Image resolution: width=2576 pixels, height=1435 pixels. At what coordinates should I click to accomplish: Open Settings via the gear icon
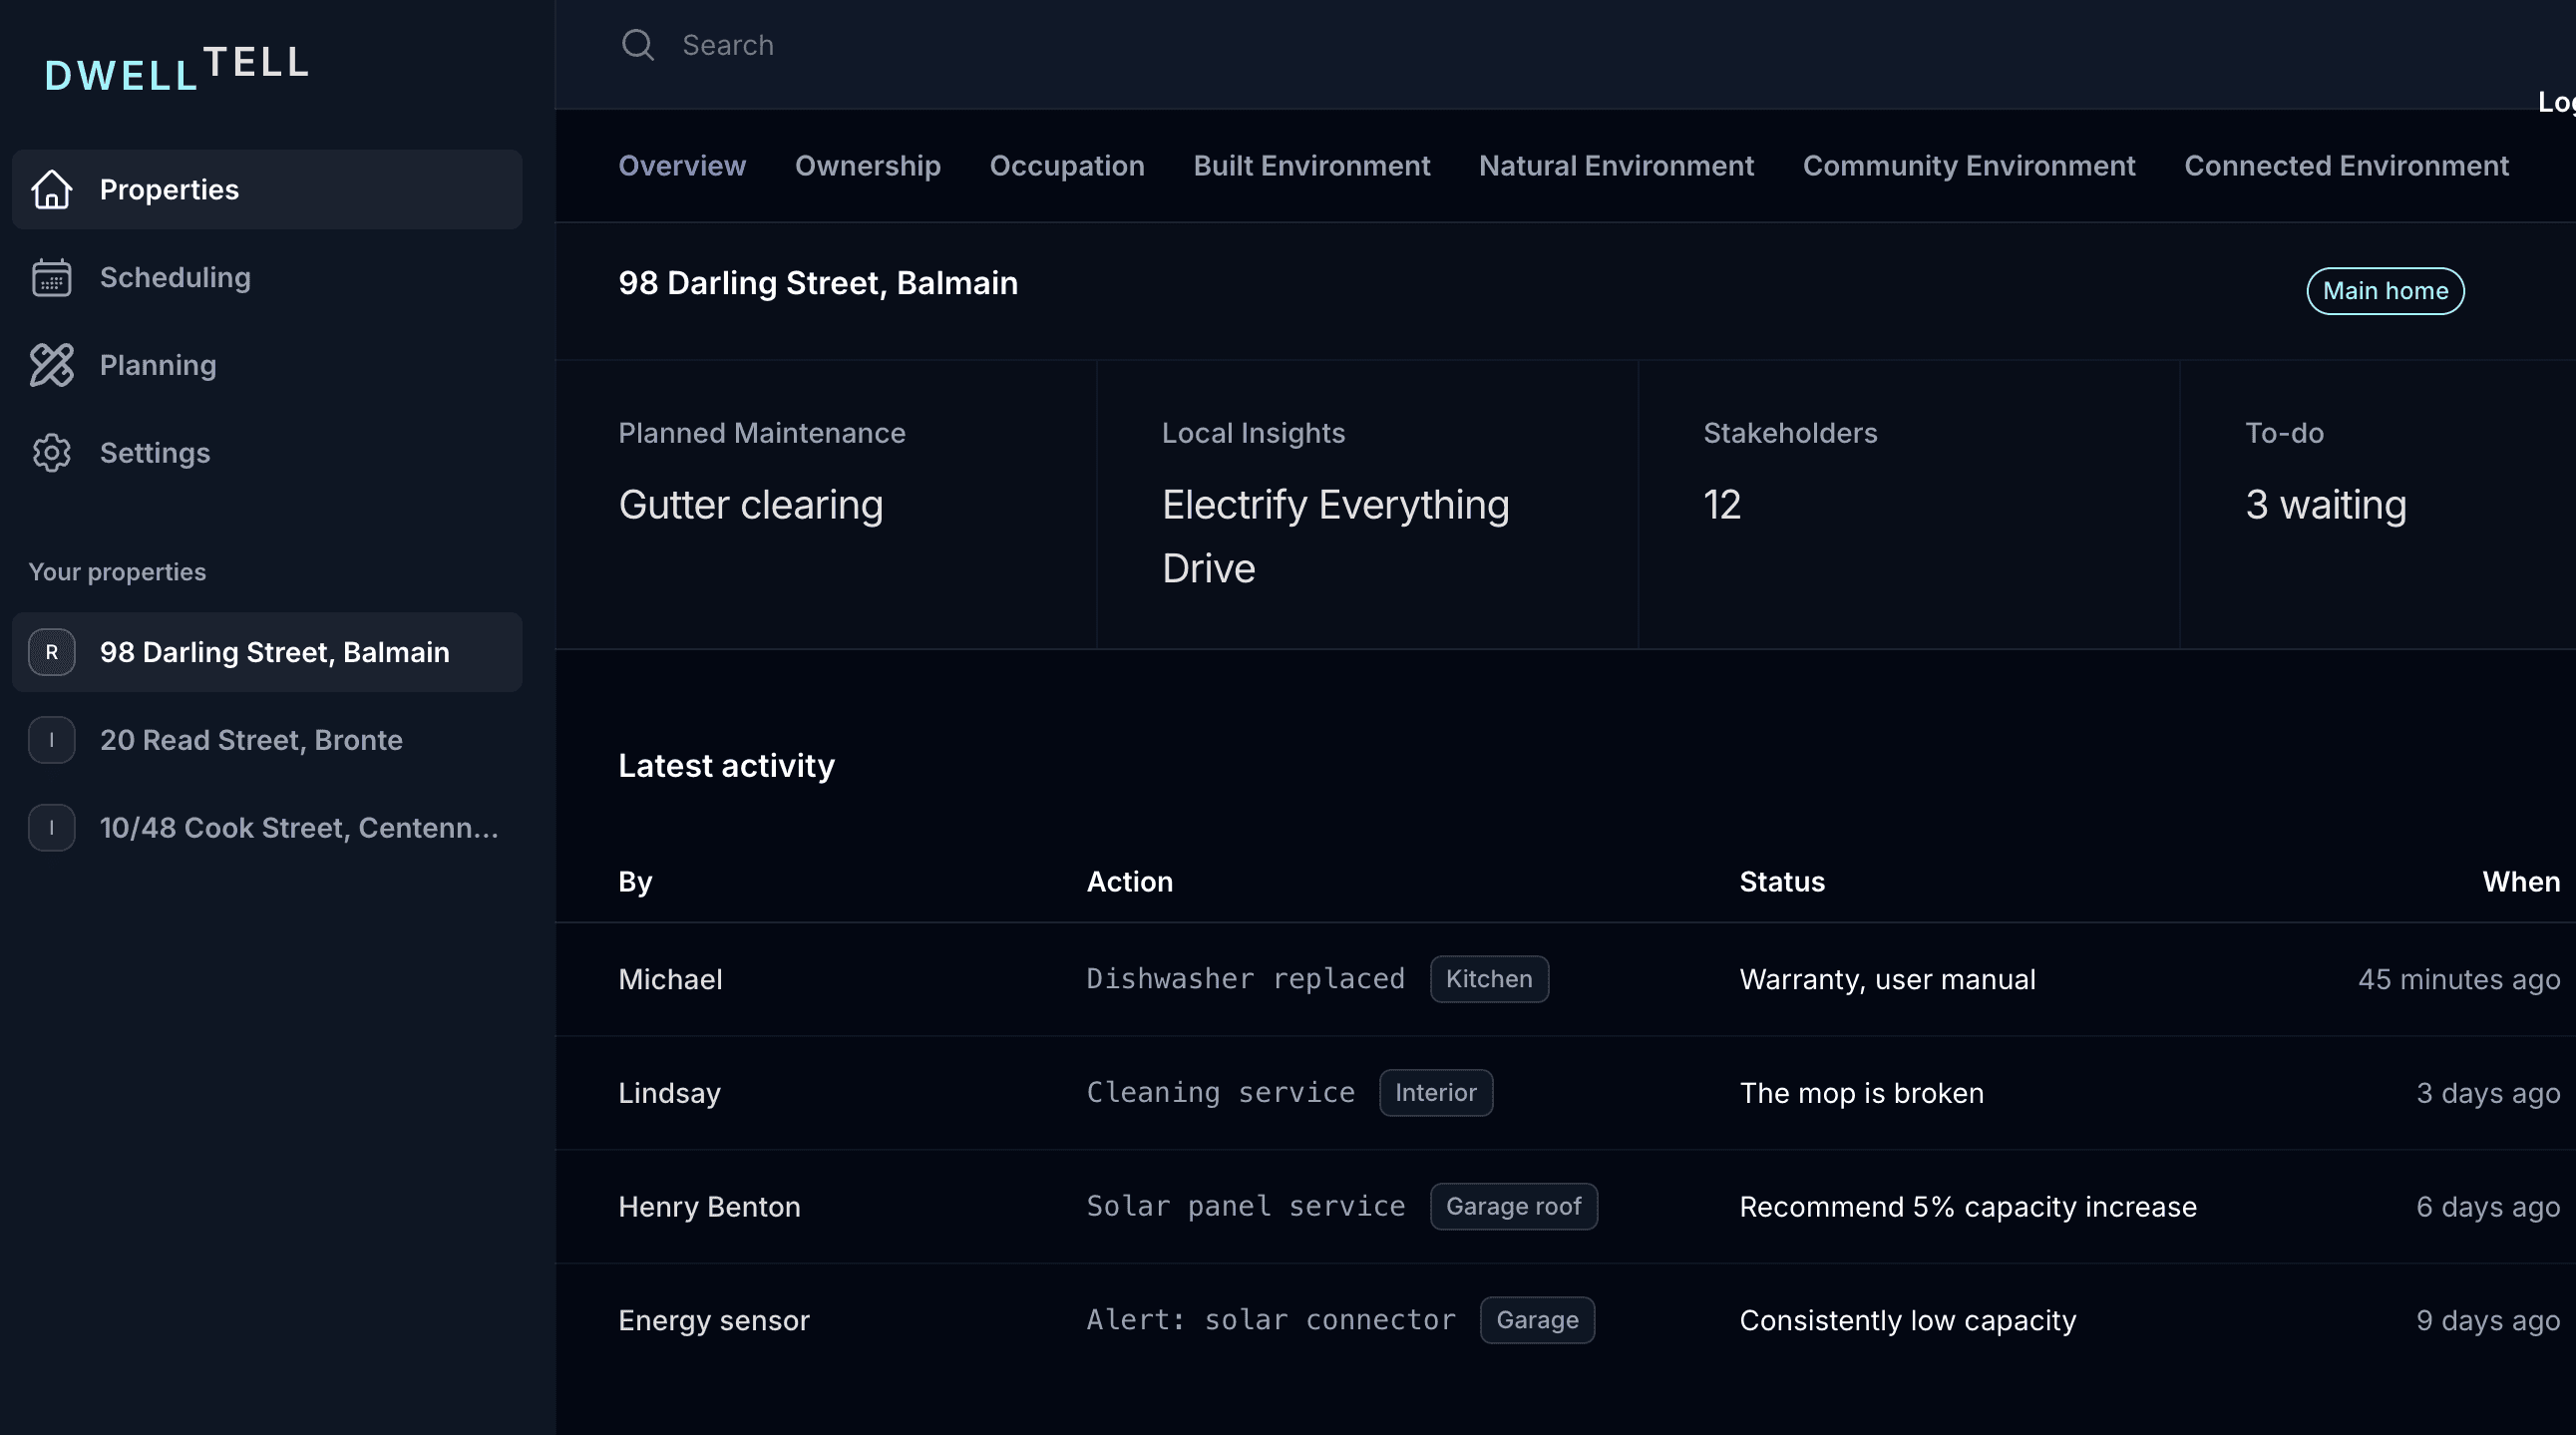(x=52, y=452)
